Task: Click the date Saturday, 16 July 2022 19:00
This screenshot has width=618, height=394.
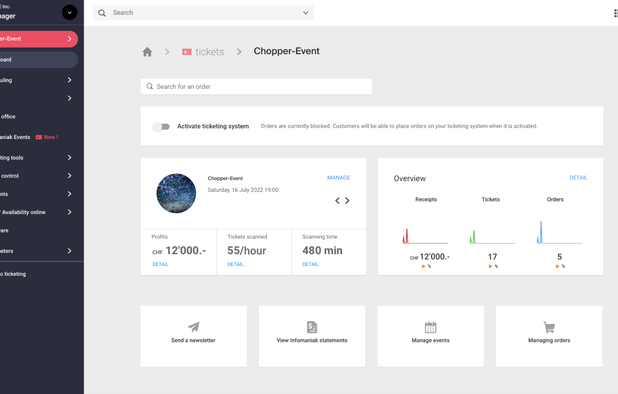Action: tap(243, 190)
